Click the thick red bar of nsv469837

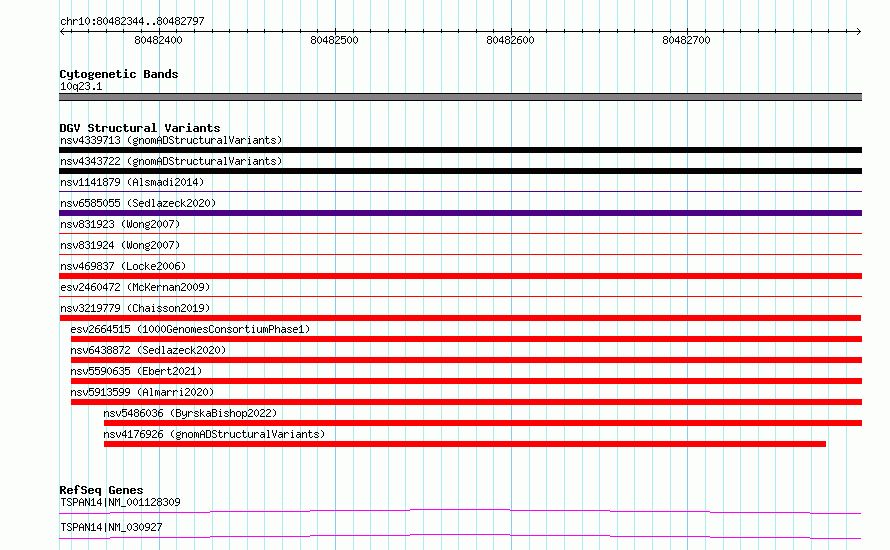pyautogui.click(x=460, y=276)
